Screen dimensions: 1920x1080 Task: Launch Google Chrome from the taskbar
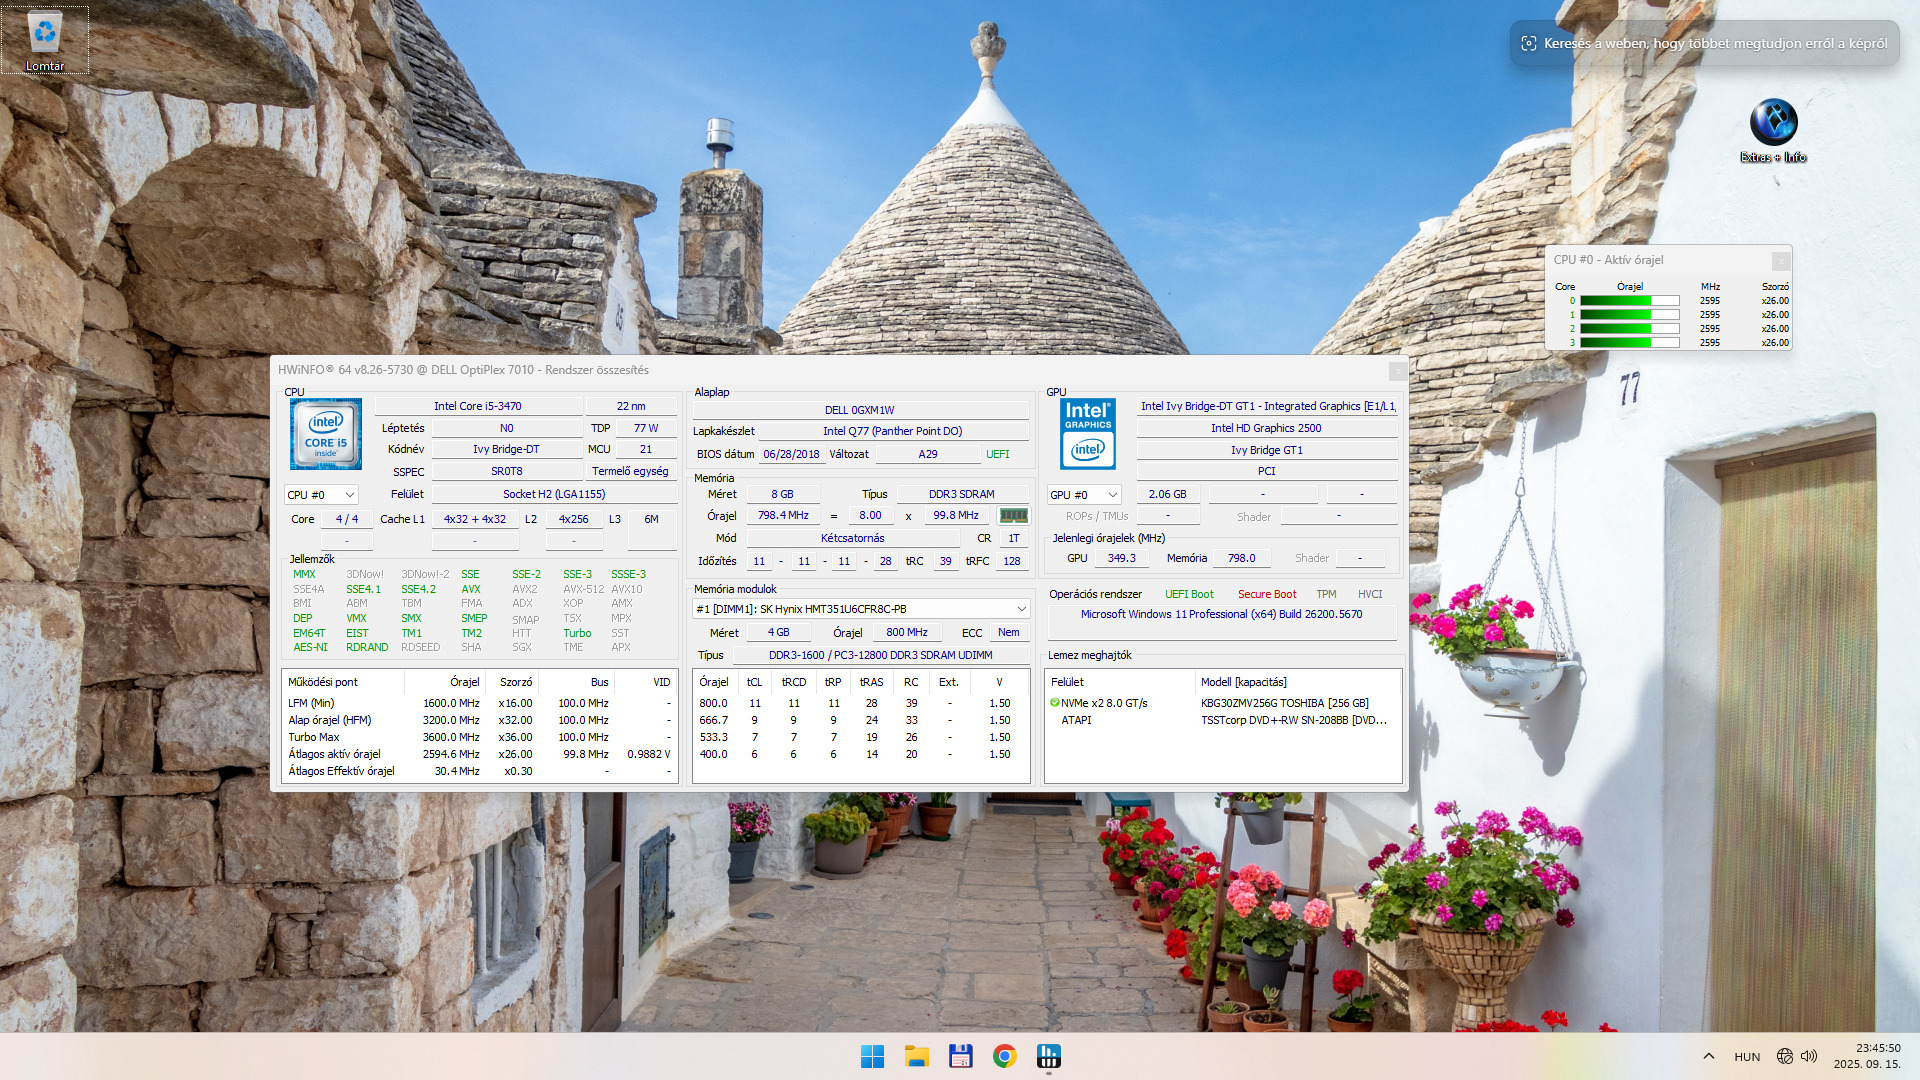[x=1004, y=1056]
